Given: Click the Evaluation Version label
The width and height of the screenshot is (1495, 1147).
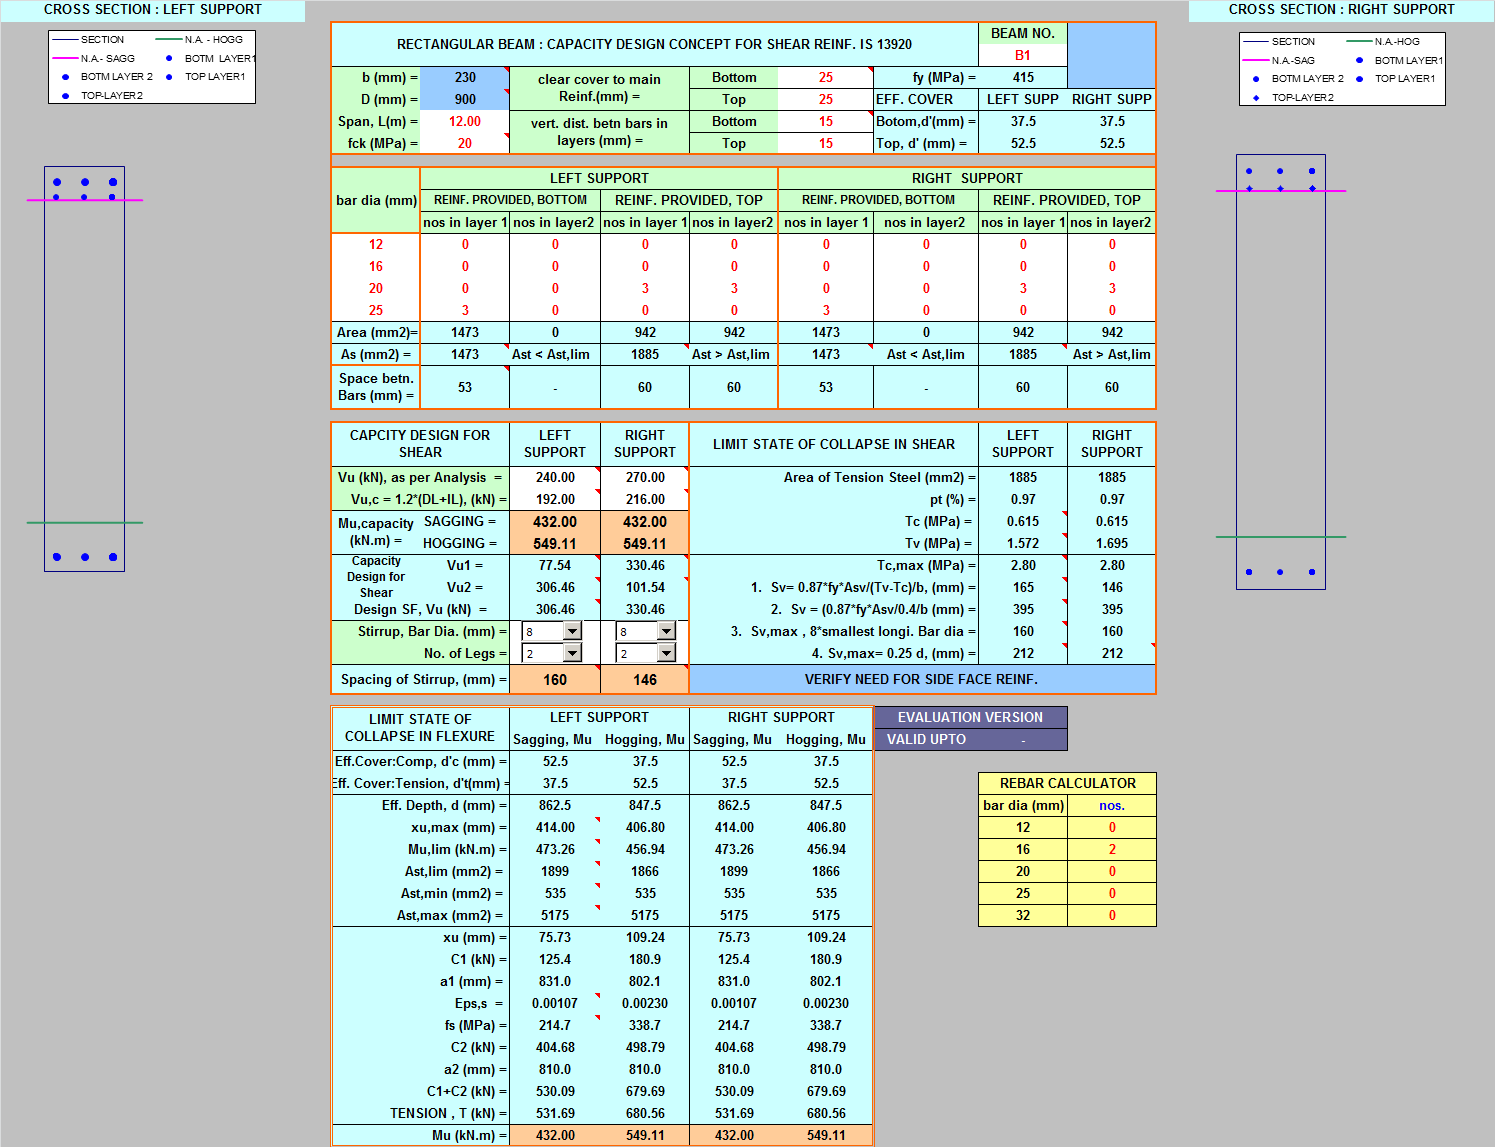Looking at the screenshot, I should [x=970, y=717].
